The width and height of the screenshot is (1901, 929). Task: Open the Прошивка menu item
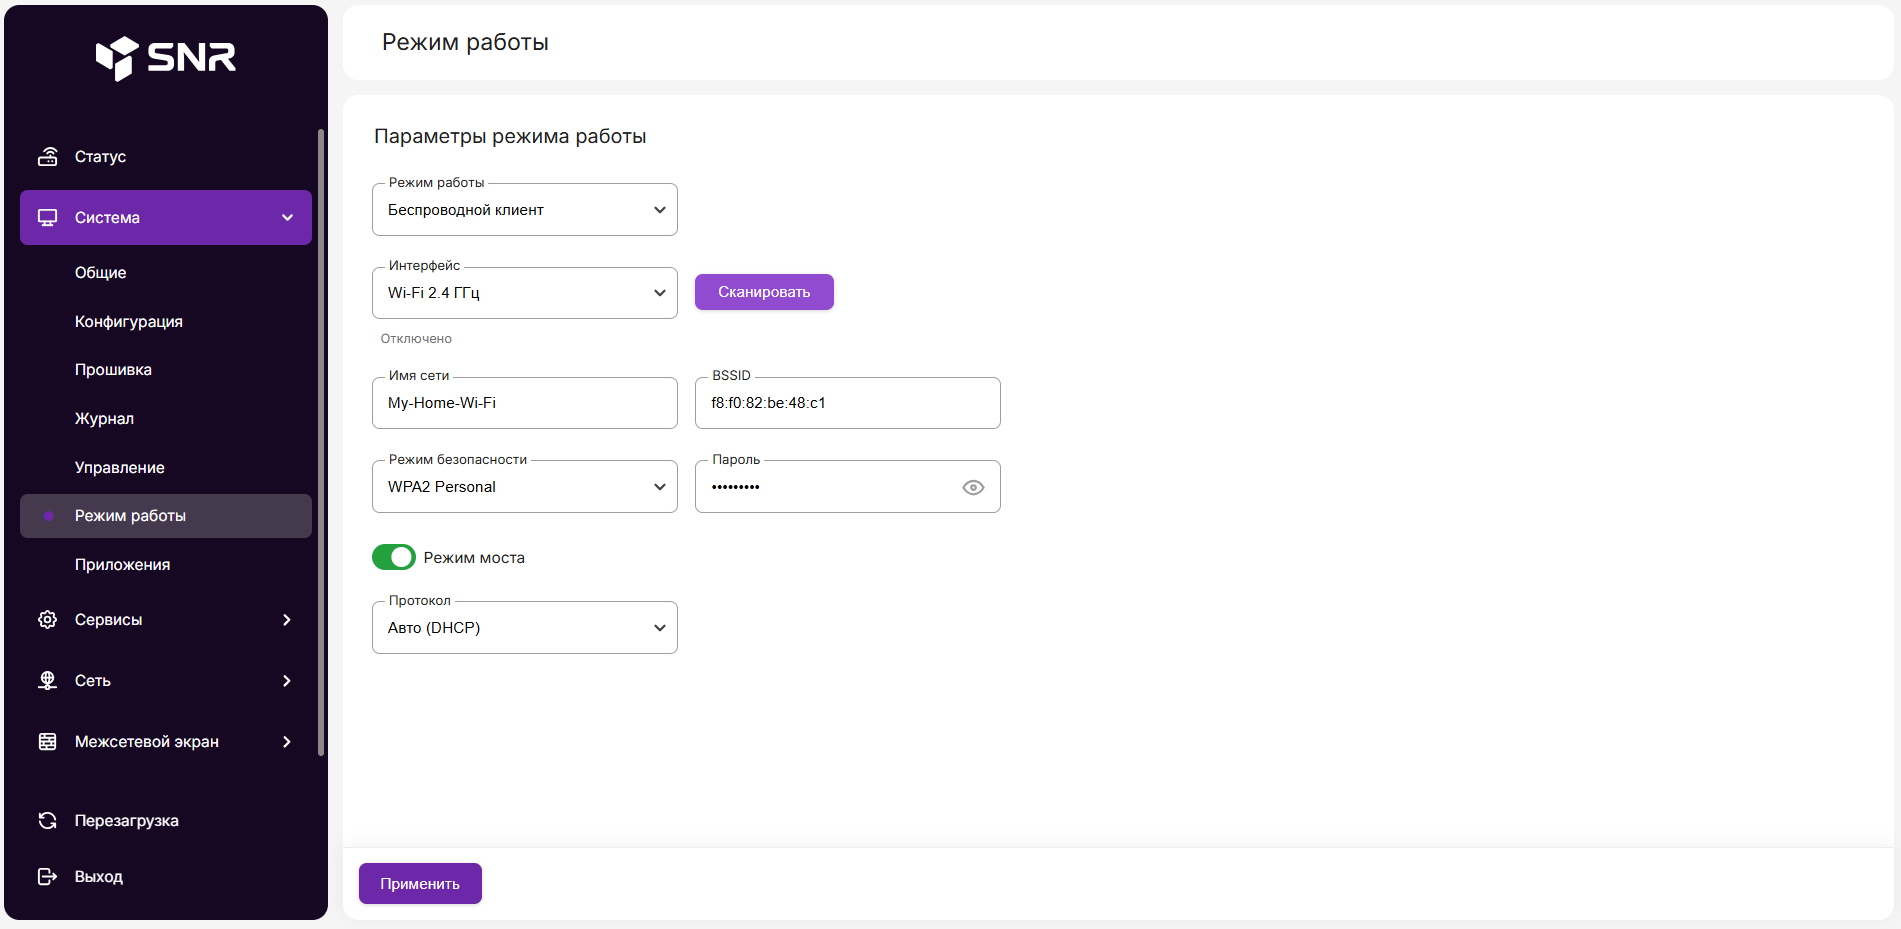click(x=113, y=370)
